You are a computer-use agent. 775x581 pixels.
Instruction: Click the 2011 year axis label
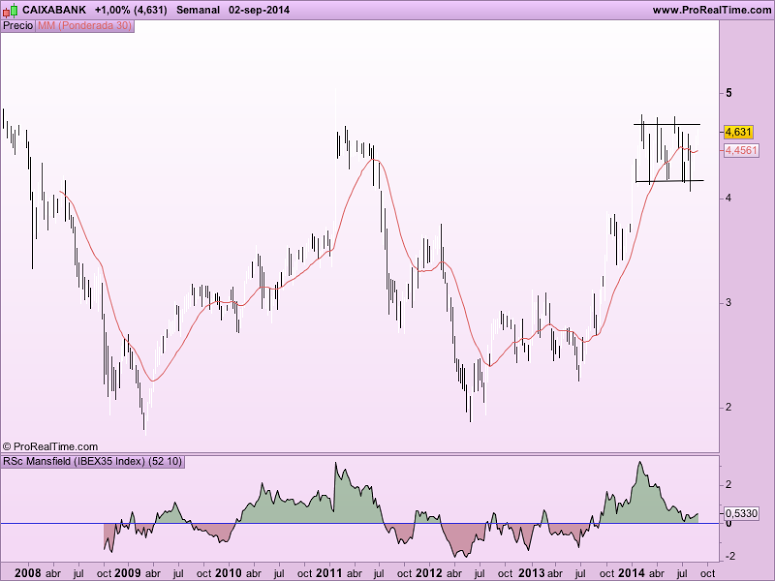tap(329, 573)
